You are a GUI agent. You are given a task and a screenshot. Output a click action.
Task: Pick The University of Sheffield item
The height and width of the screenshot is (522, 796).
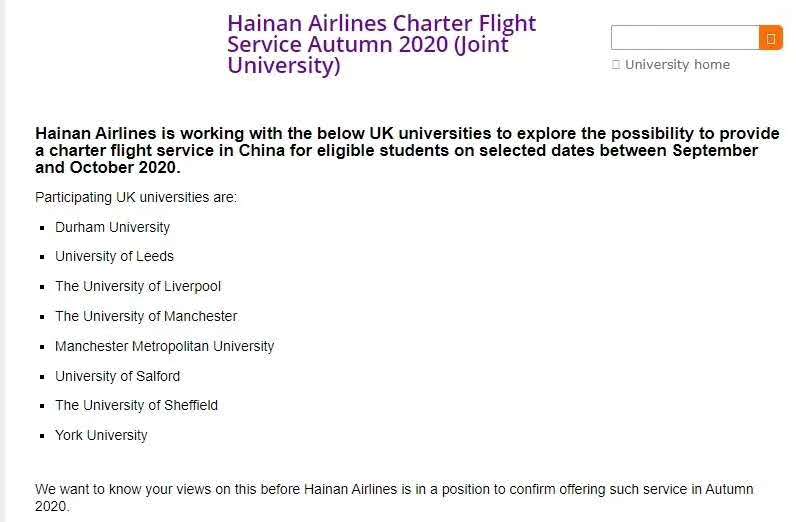pyautogui.click(x=136, y=405)
